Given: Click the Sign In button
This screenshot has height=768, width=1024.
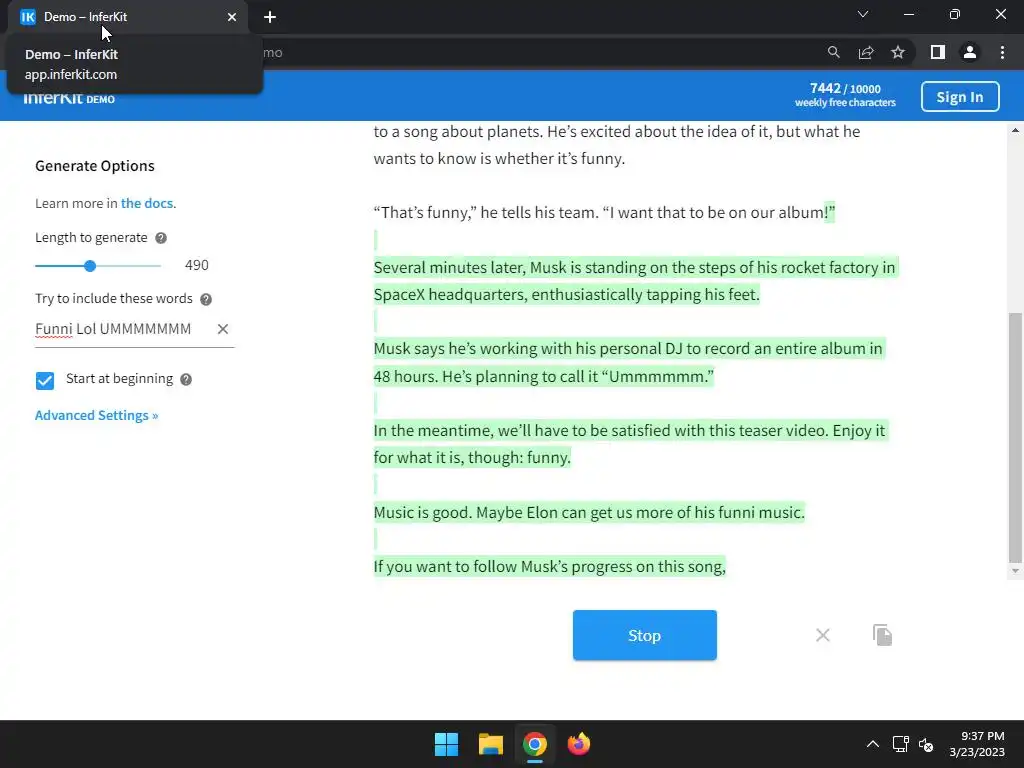Looking at the screenshot, I should coord(959,97).
